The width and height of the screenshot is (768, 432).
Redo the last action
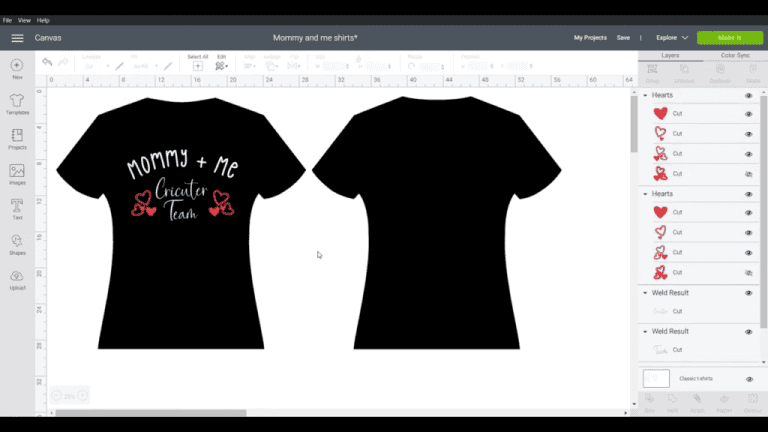click(x=63, y=62)
